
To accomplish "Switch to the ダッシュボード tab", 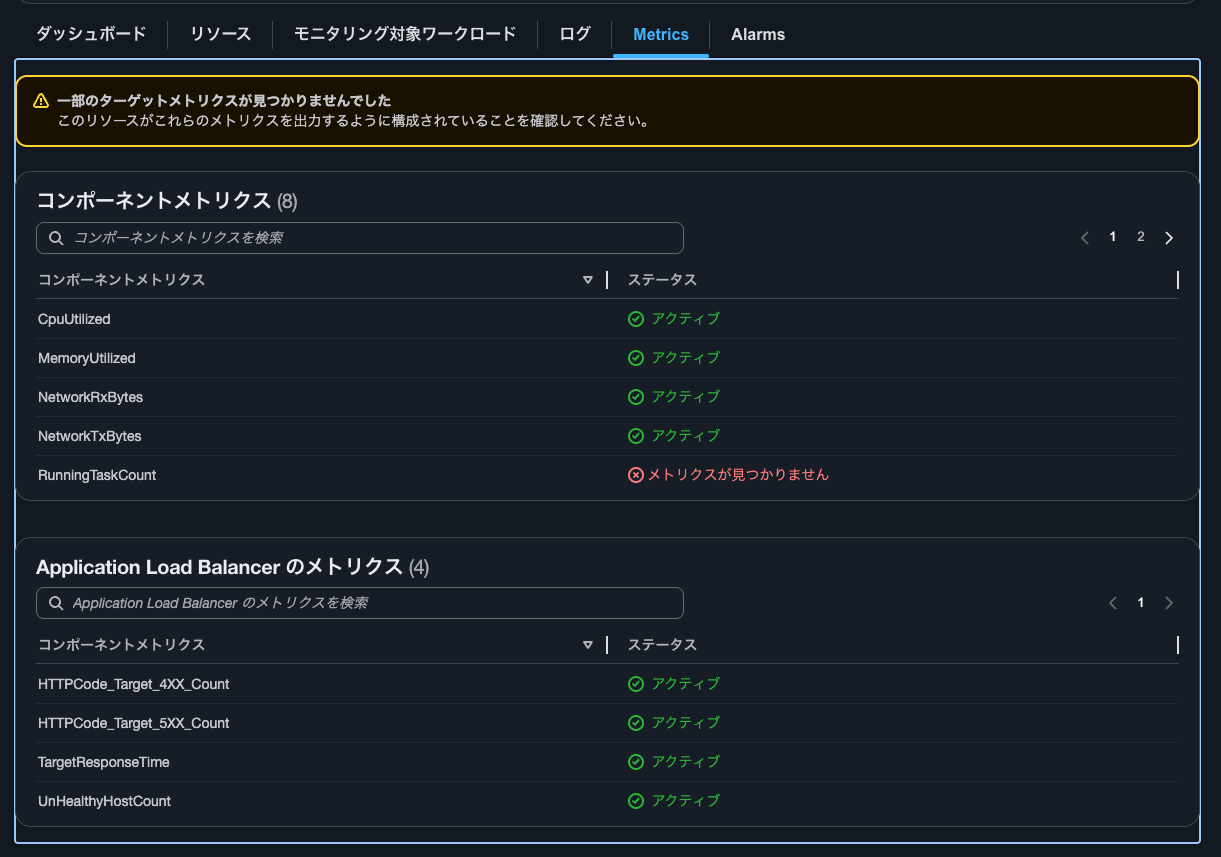I will coord(91,34).
